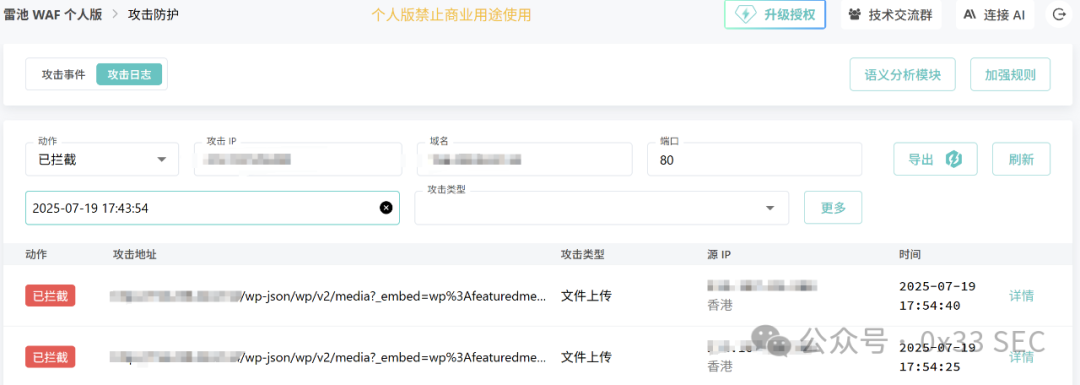
Task: Click the date field 2025-07-19 17:43:54
Action: tap(212, 207)
